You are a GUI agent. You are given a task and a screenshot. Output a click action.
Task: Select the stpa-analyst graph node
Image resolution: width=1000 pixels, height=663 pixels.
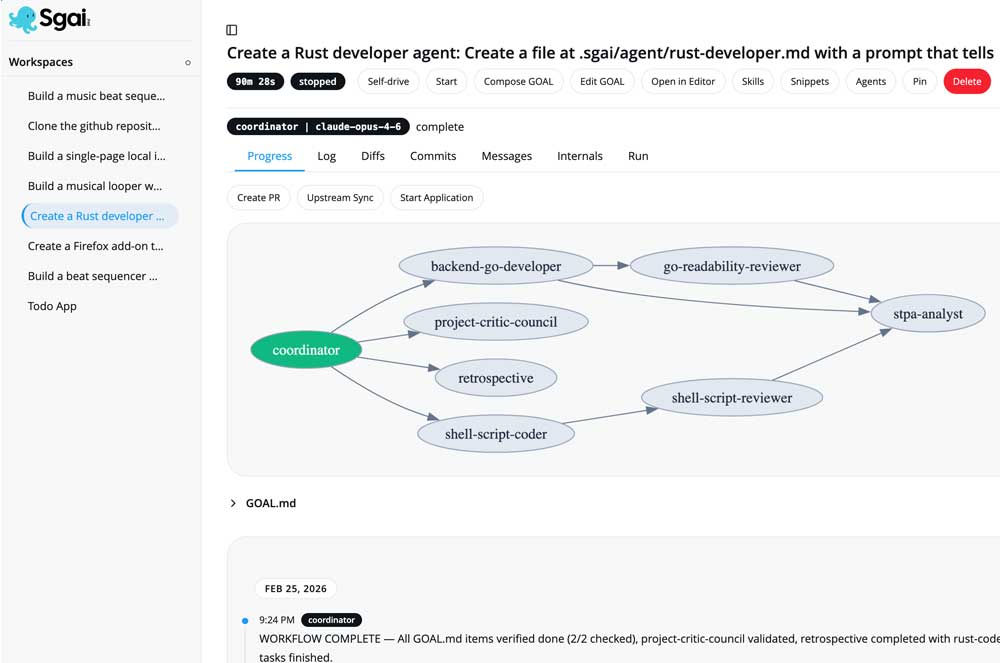928,314
